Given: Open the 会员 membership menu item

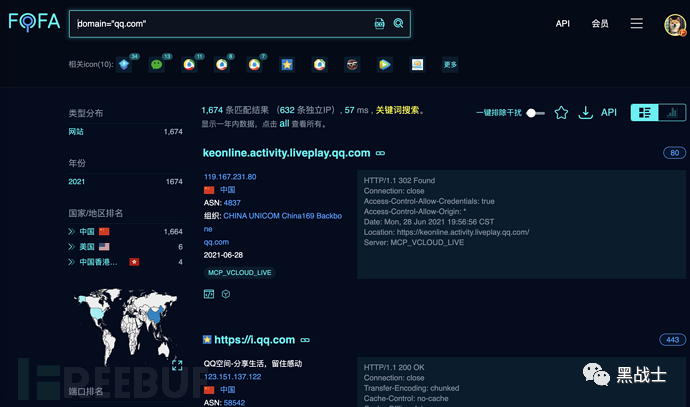Looking at the screenshot, I should click(600, 24).
